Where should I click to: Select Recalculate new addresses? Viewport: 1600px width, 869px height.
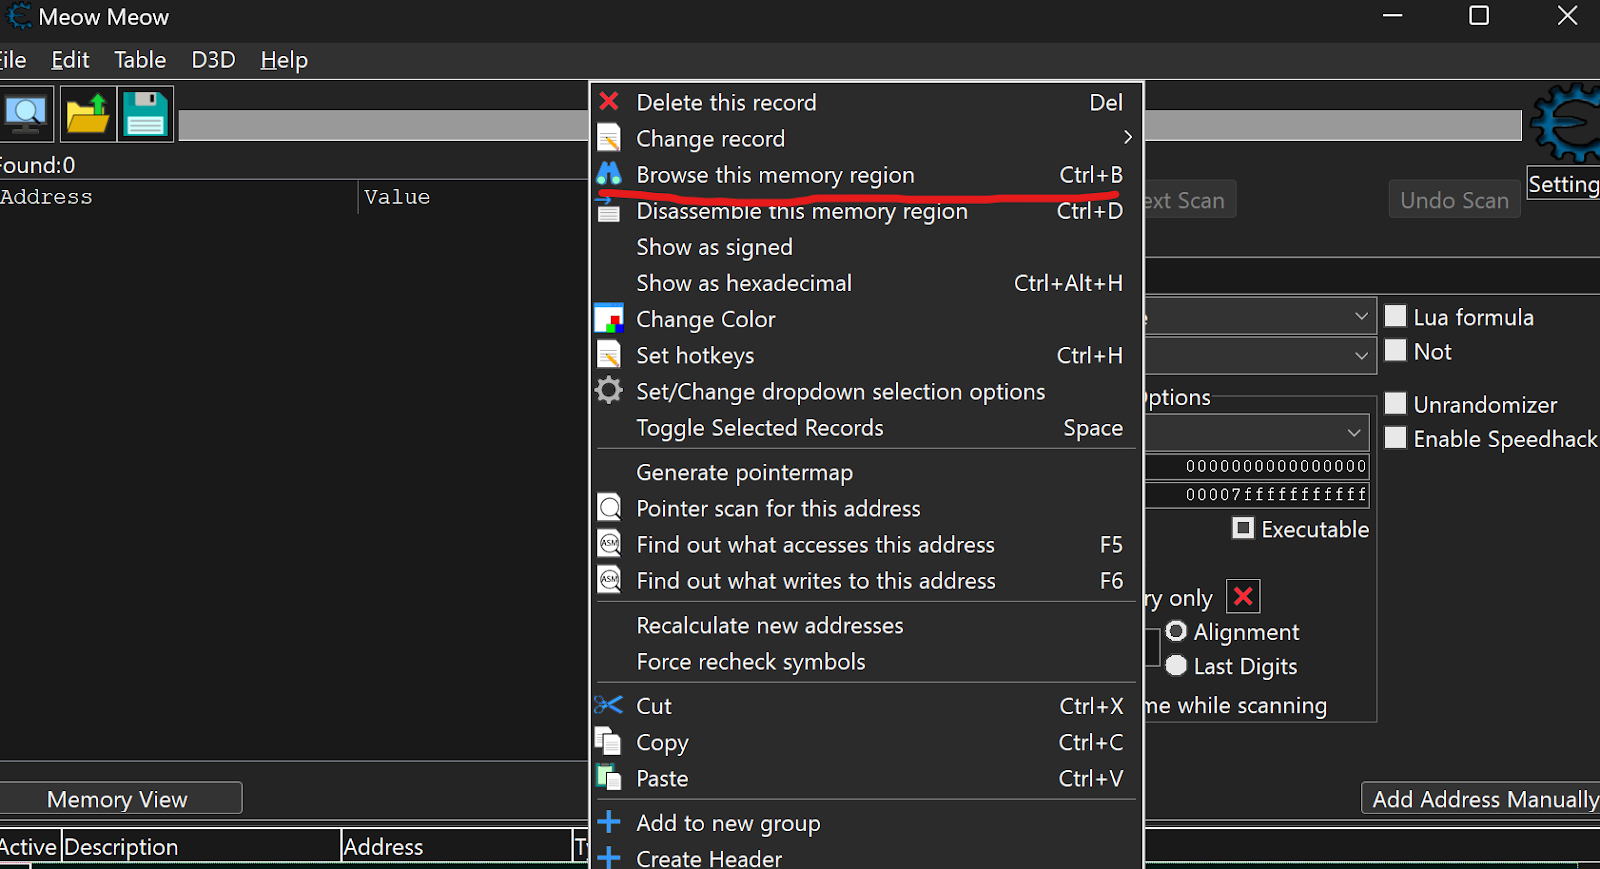pos(866,626)
